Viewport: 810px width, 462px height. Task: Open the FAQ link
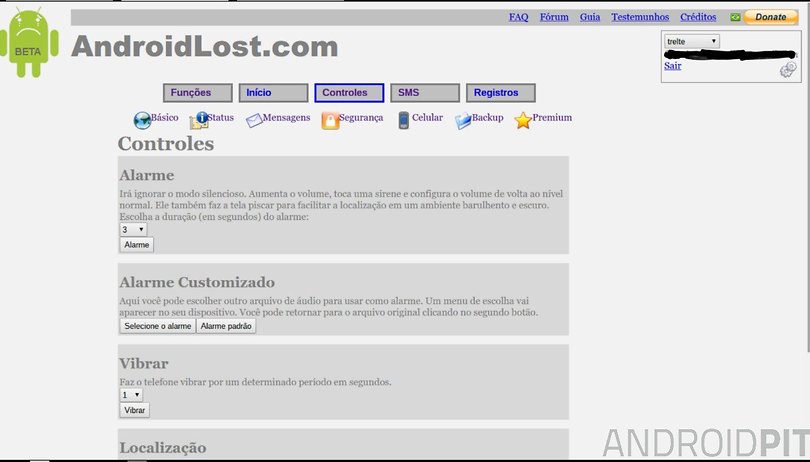pyautogui.click(x=519, y=17)
